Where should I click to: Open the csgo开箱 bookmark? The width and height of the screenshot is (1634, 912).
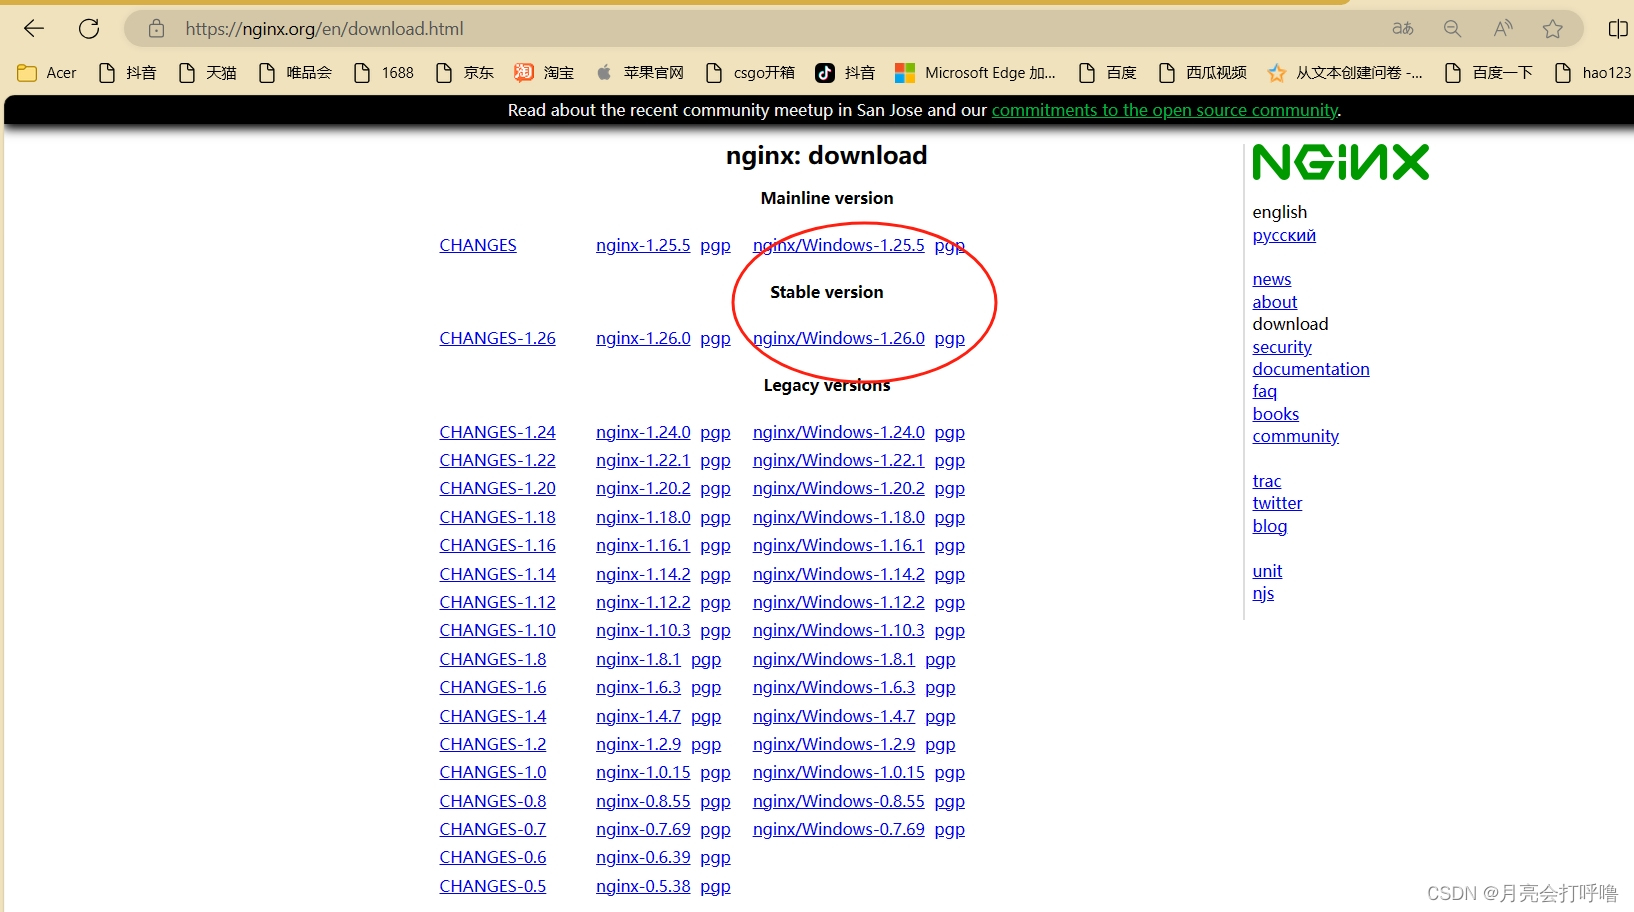(x=750, y=72)
